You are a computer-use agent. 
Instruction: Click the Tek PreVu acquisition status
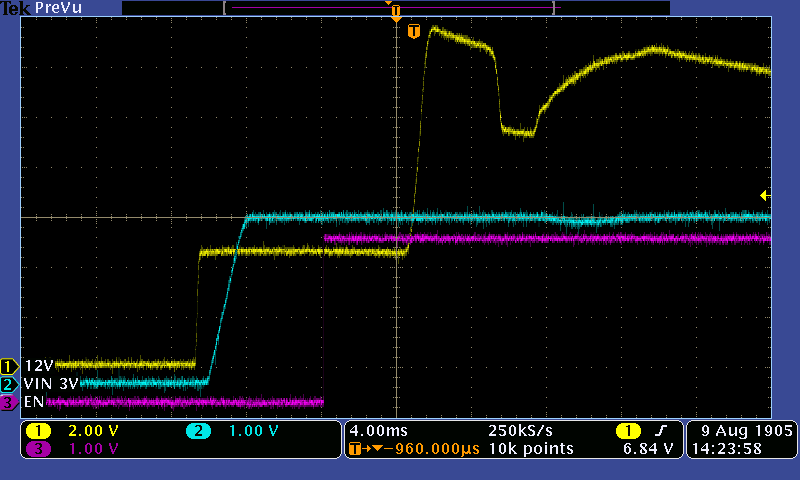click(x=41, y=8)
